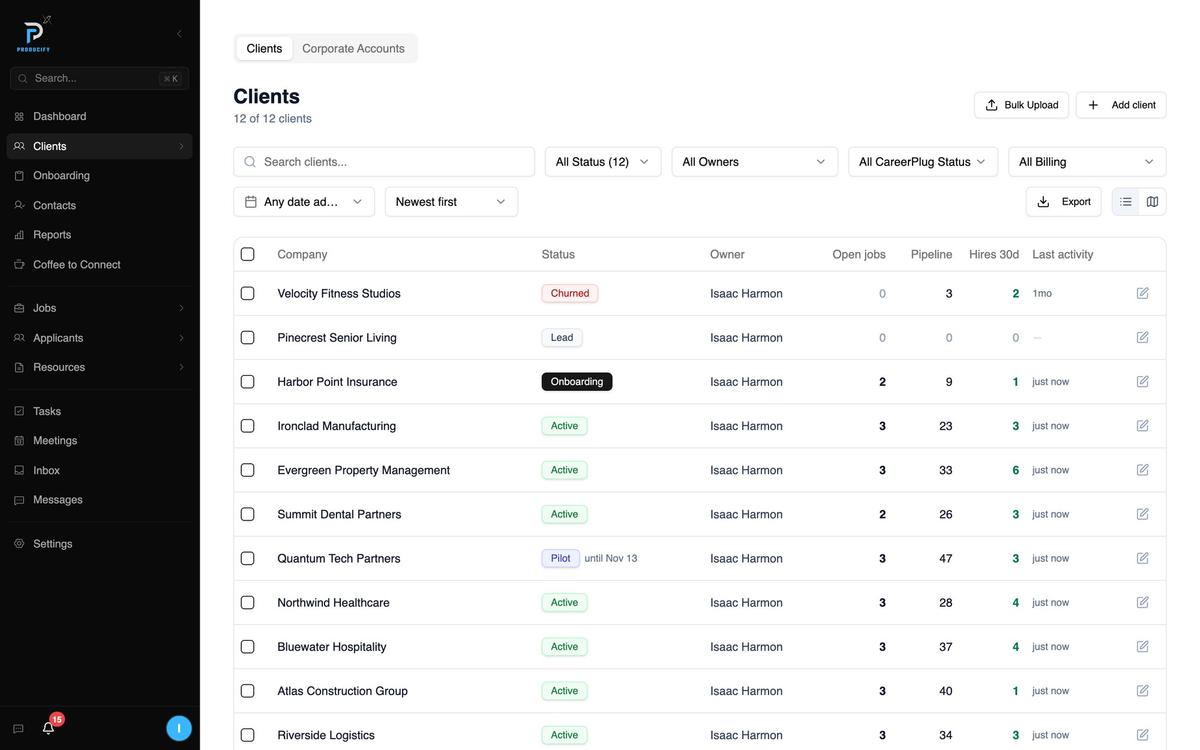Open Onboarding from the sidebar

click(100, 176)
